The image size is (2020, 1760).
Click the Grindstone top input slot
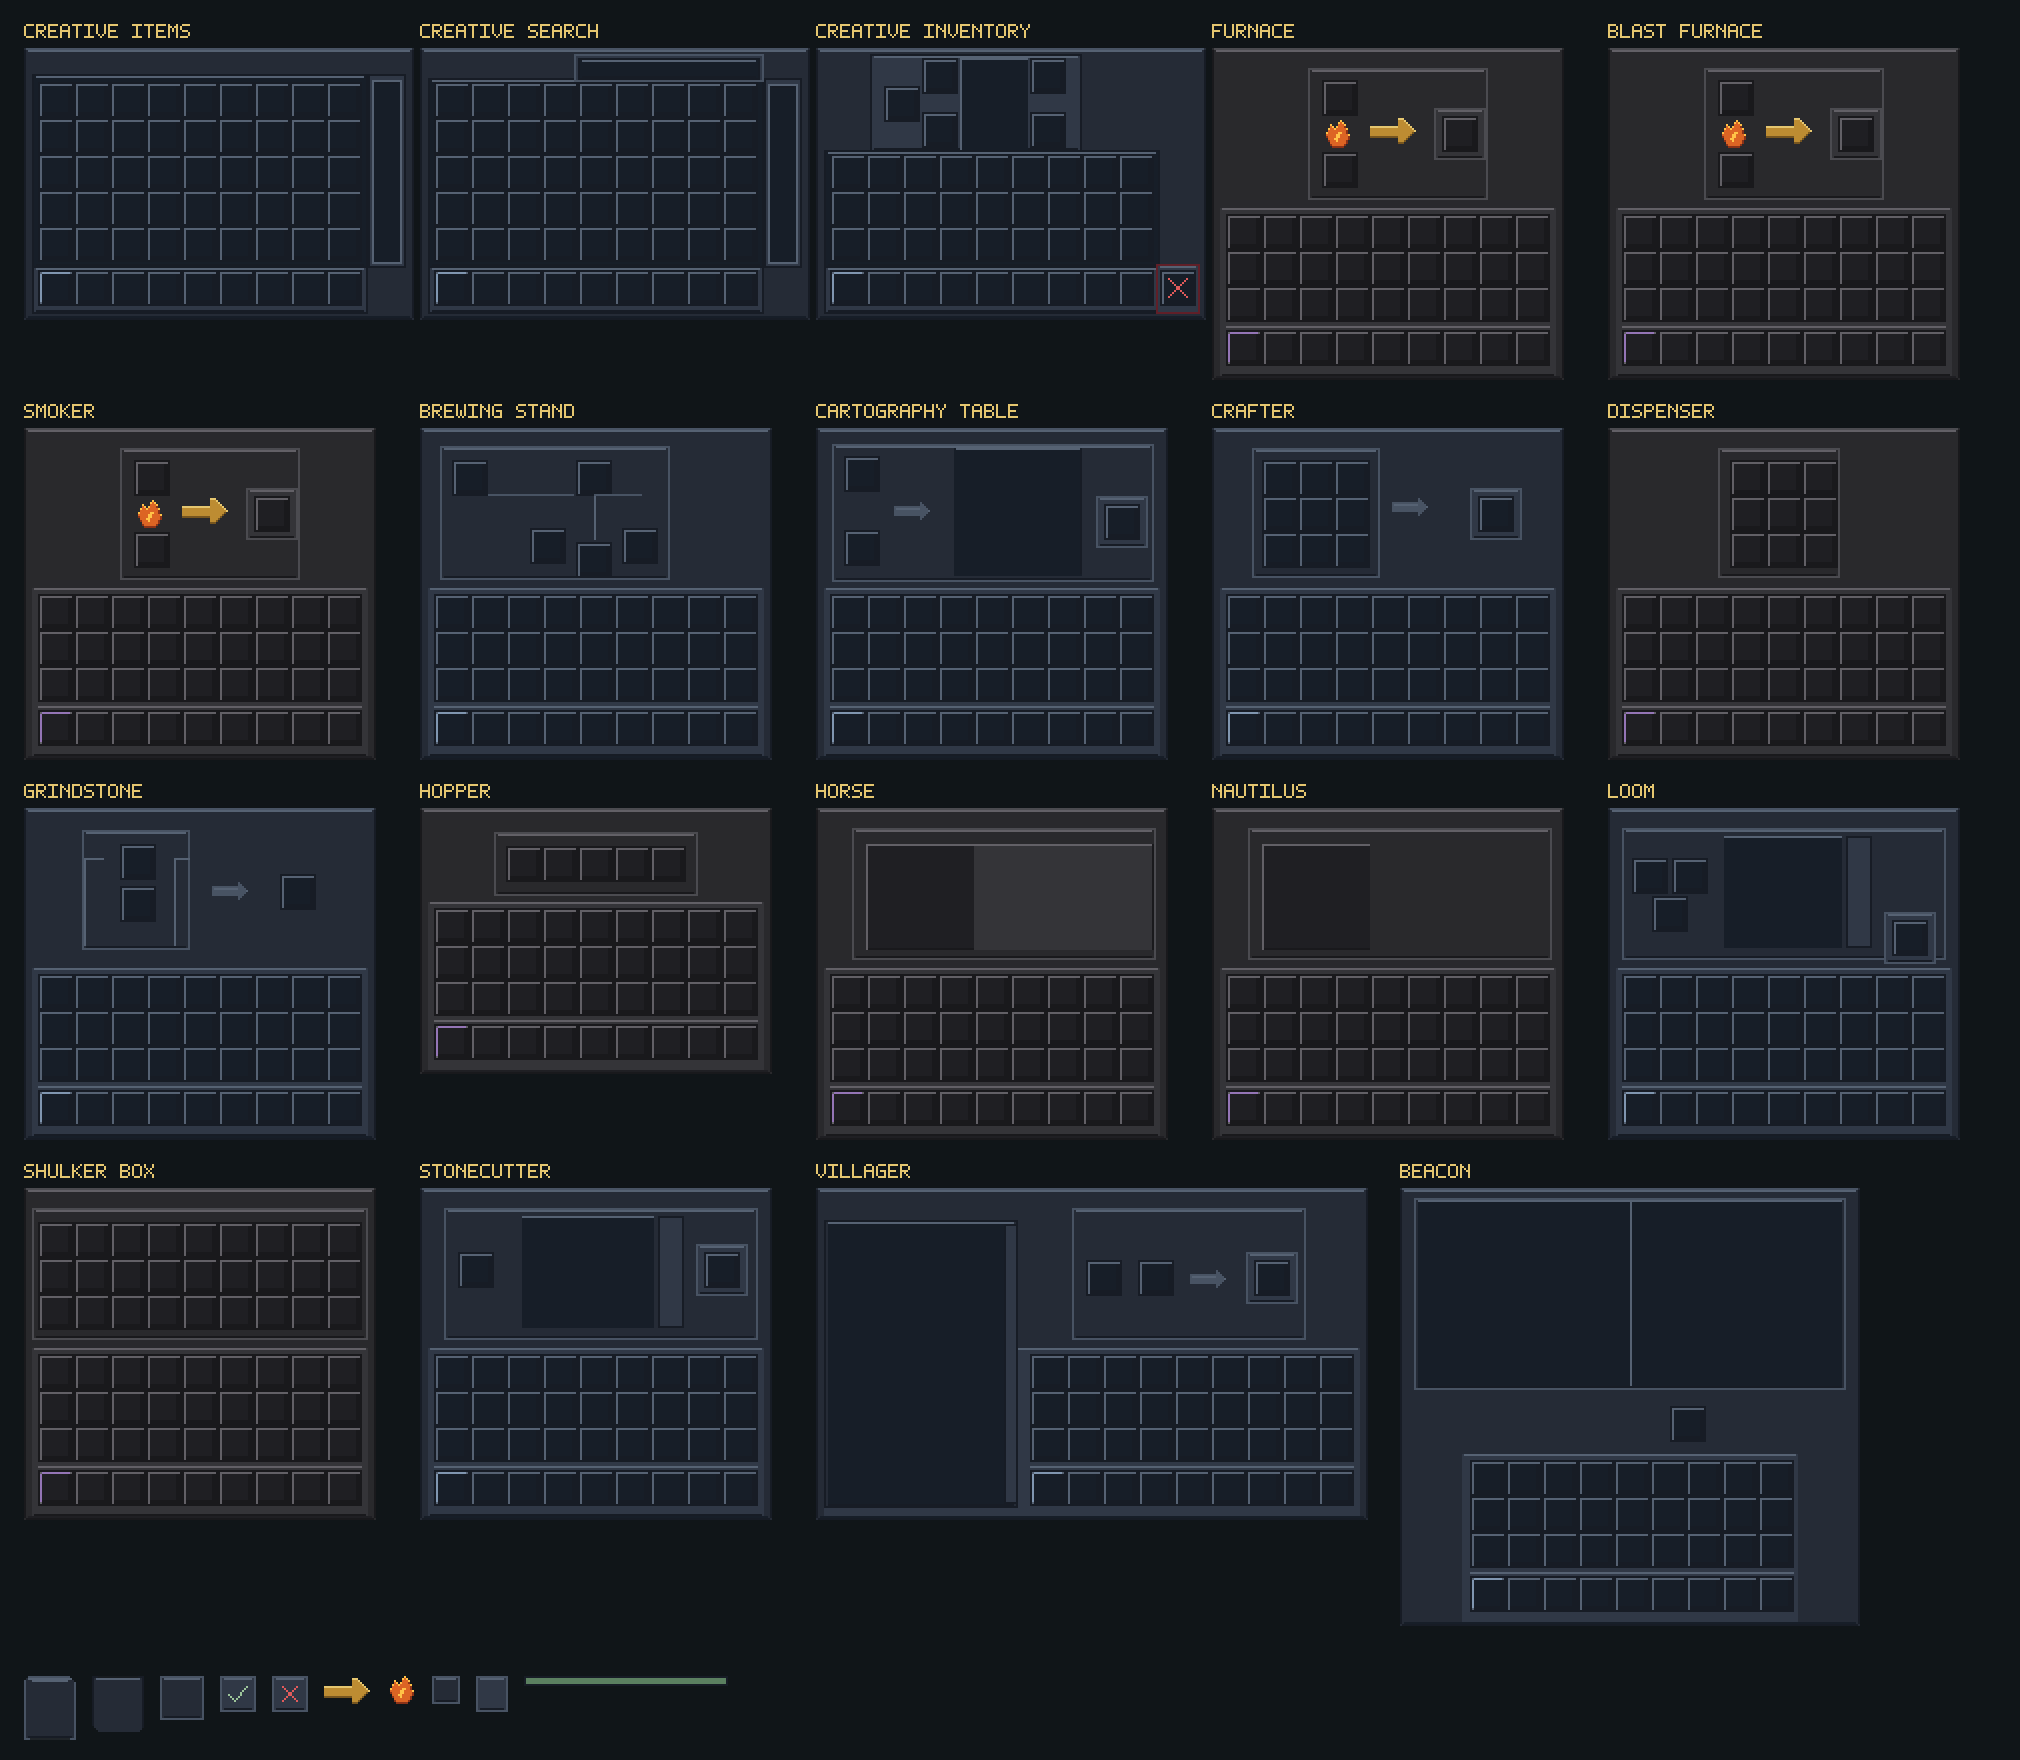coord(138,862)
